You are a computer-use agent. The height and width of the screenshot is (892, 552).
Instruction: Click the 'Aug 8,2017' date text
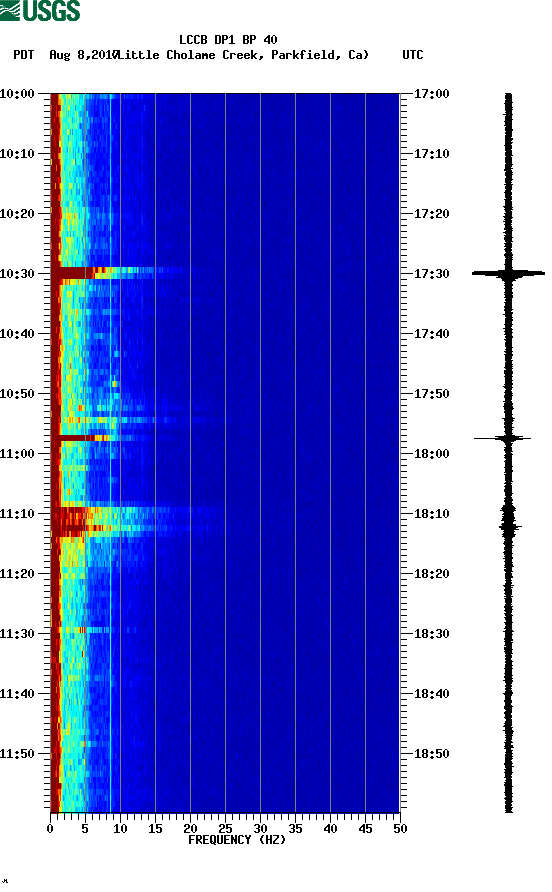(83, 55)
